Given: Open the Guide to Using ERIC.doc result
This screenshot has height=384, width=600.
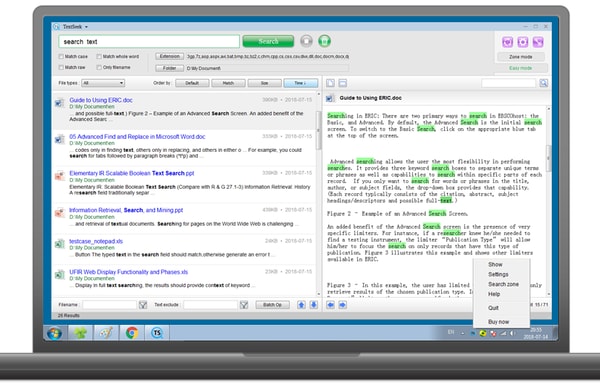Looking at the screenshot, I should [101, 100].
